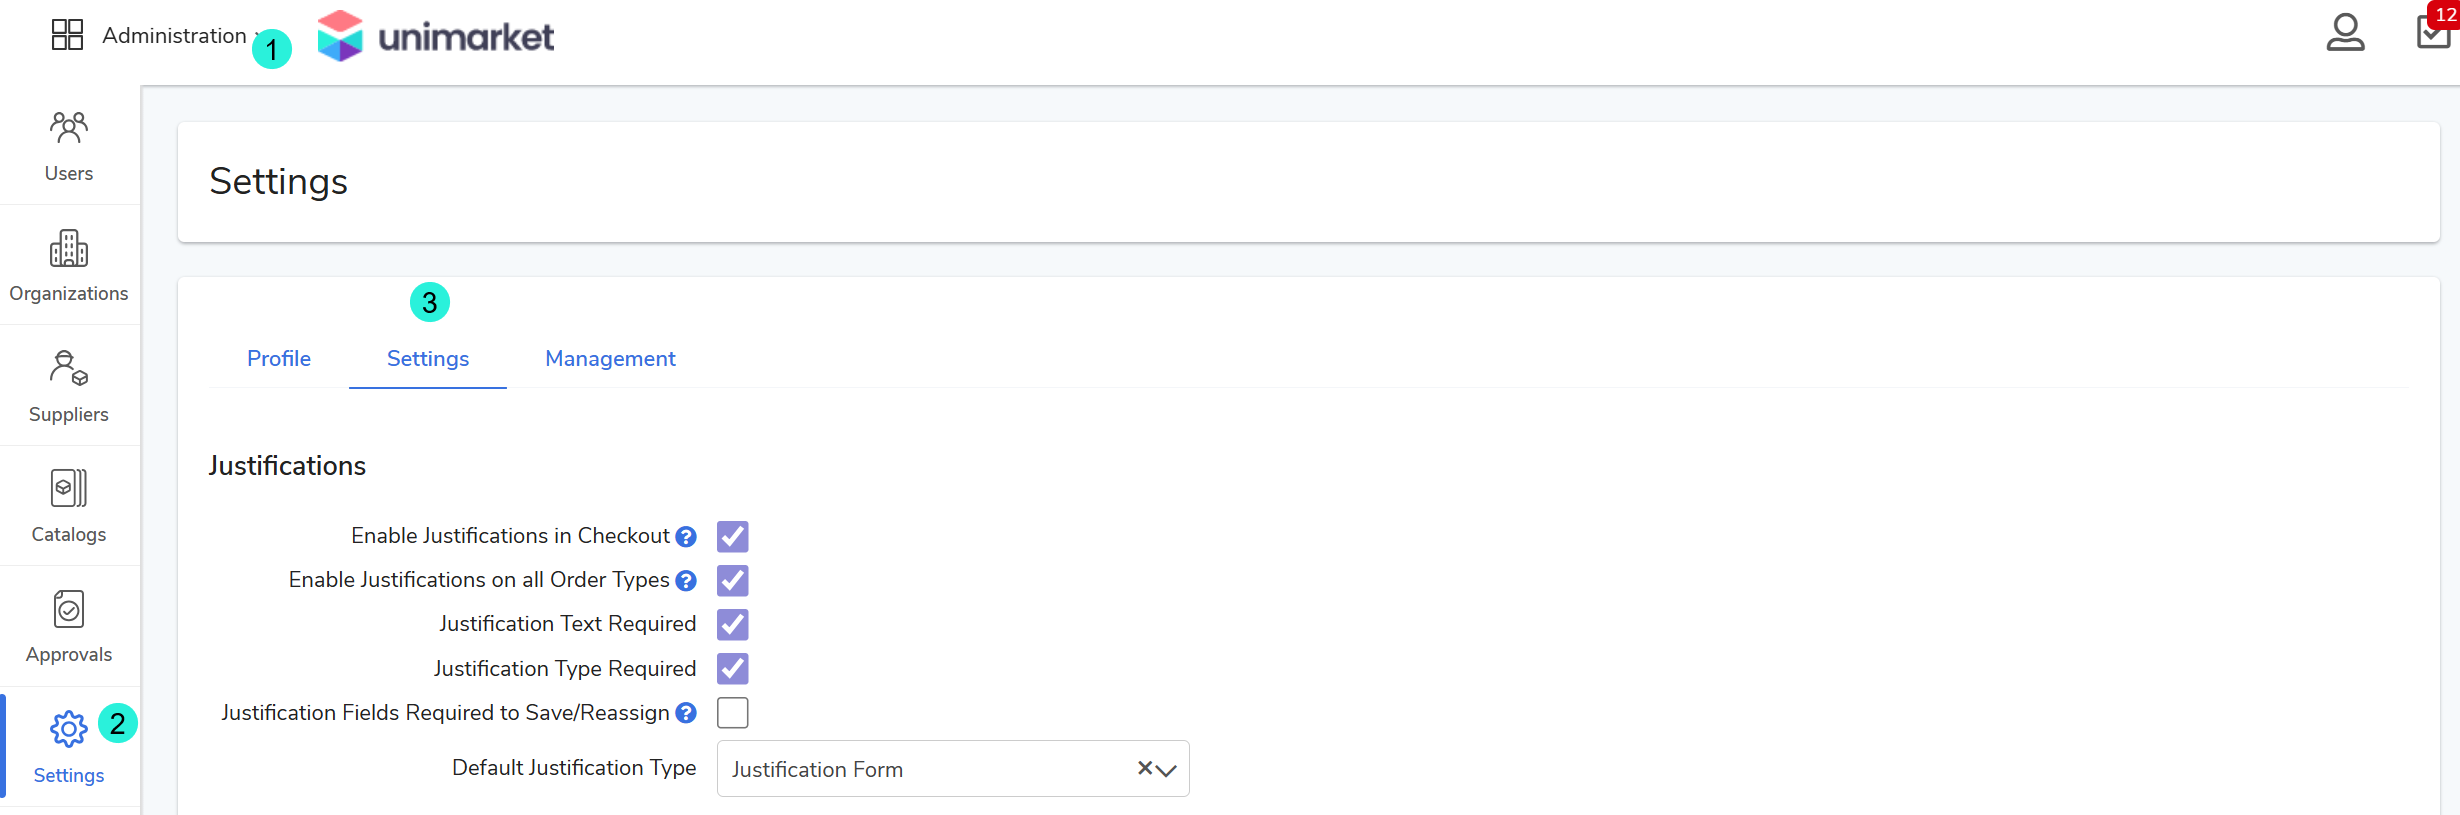Image resolution: width=2460 pixels, height=815 pixels.
Task: Select the Catalogs sidebar icon
Action: pos(68,488)
